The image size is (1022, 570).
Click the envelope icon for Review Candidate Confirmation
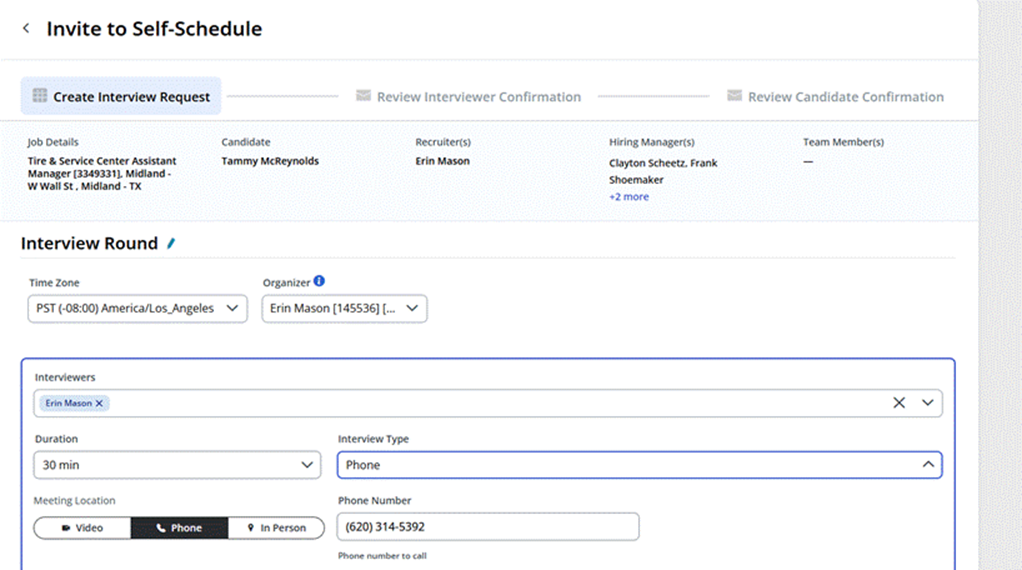tap(734, 96)
